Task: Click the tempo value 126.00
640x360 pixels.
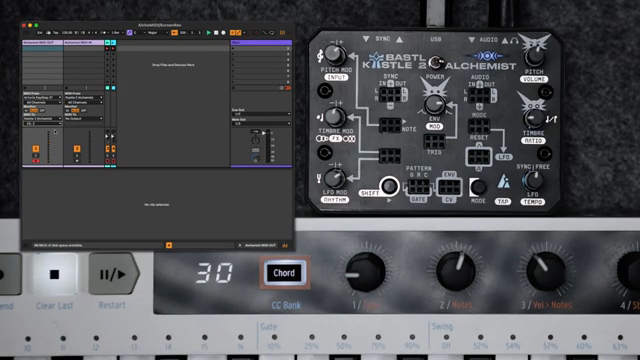Action: (x=67, y=33)
